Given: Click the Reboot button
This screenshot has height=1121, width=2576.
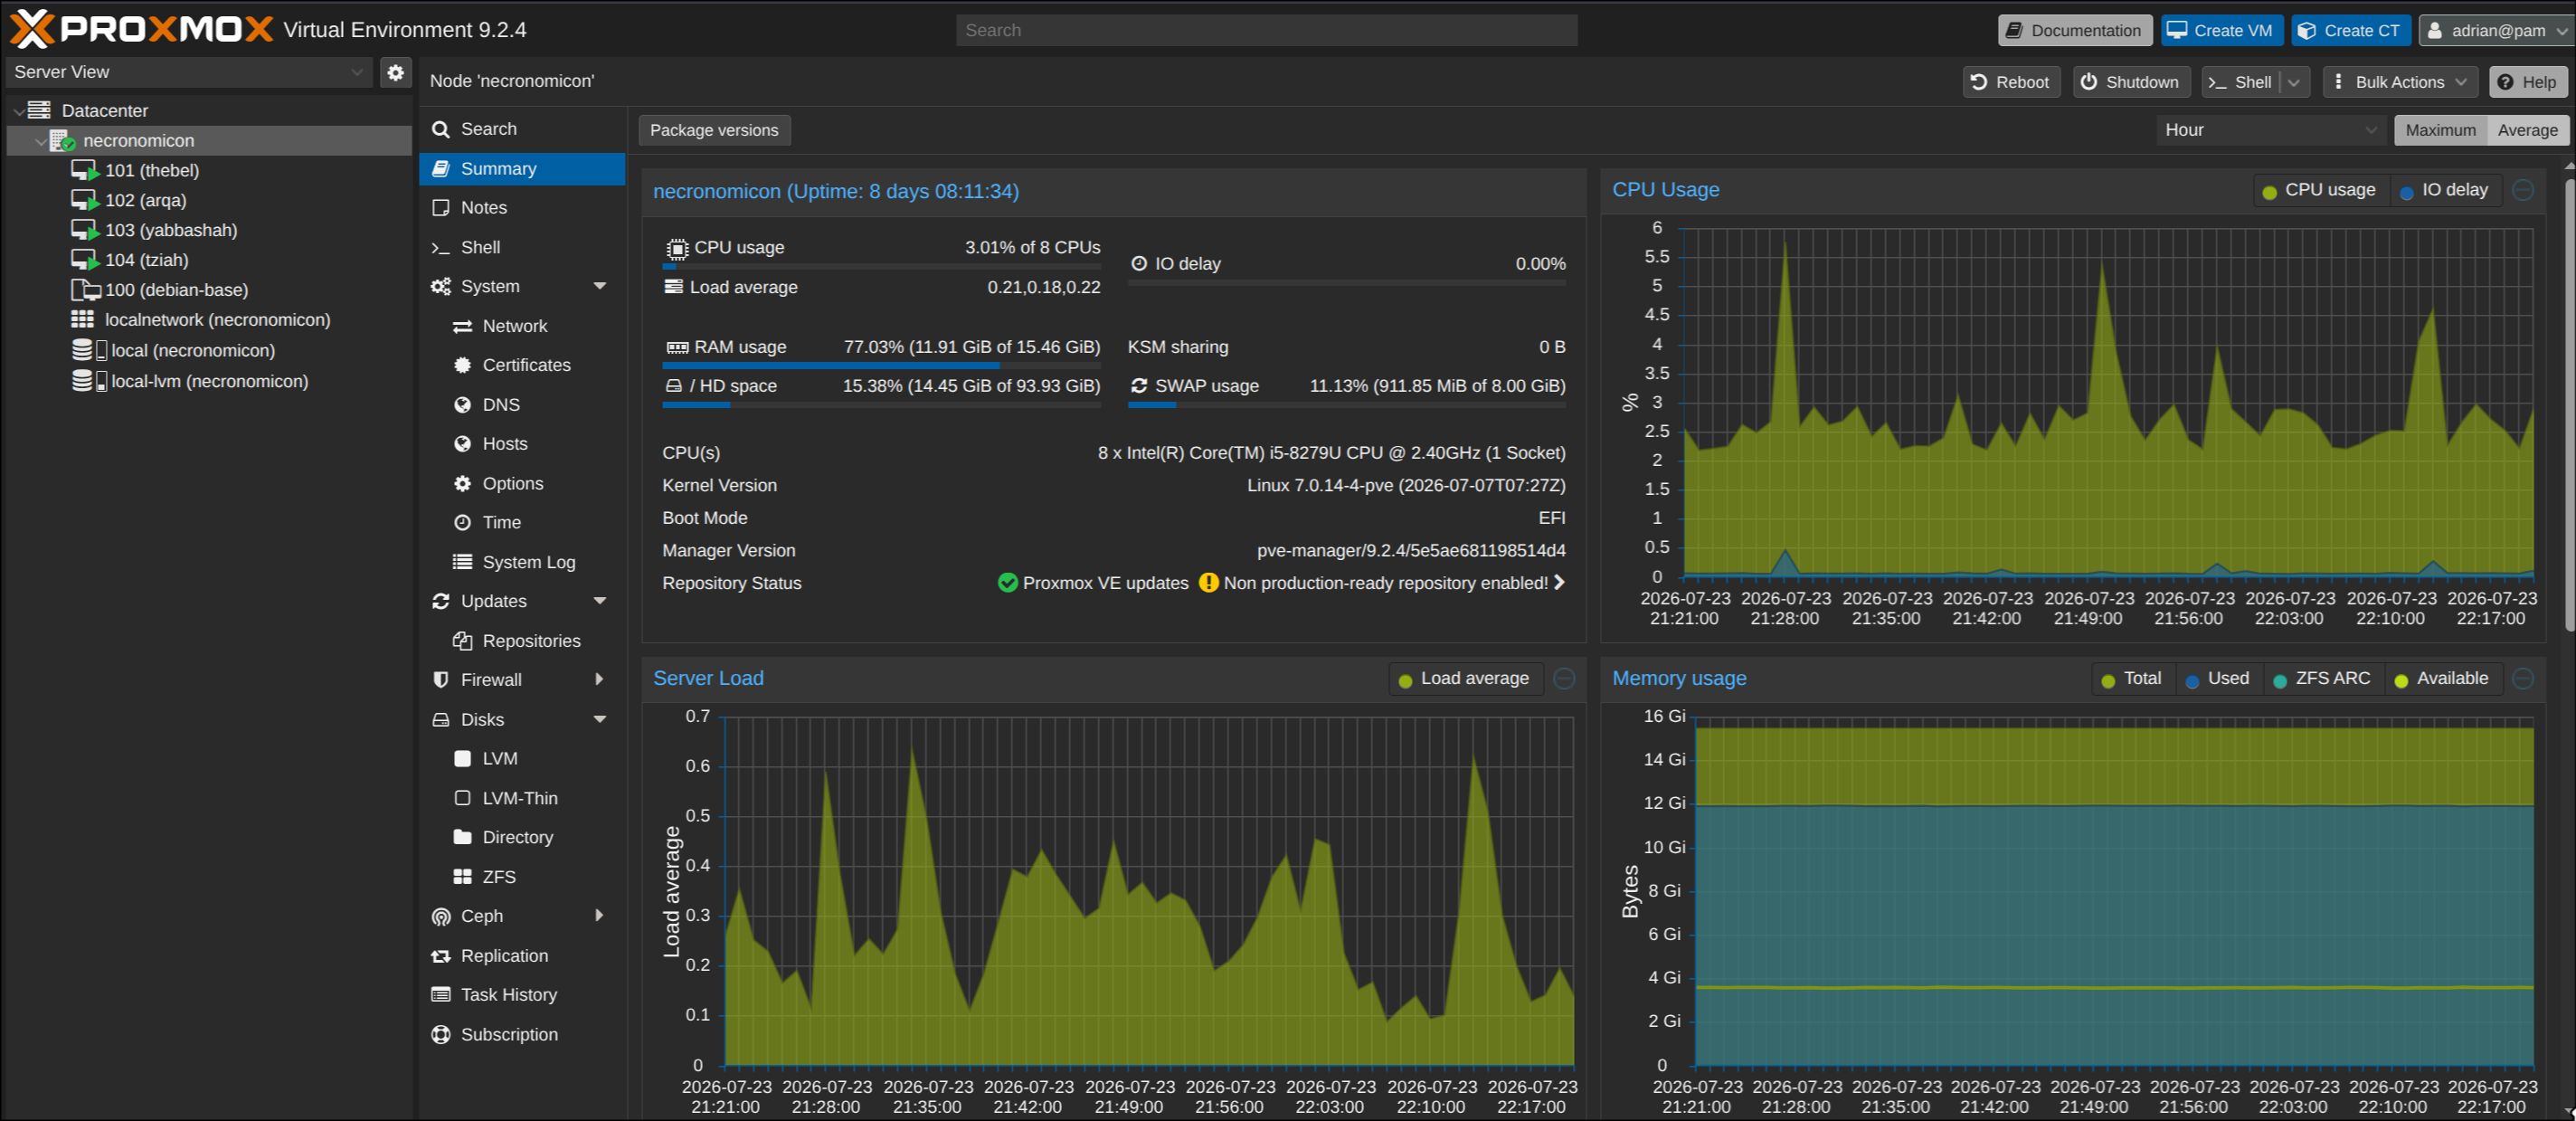Looking at the screenshot, I should point(2011,82).
